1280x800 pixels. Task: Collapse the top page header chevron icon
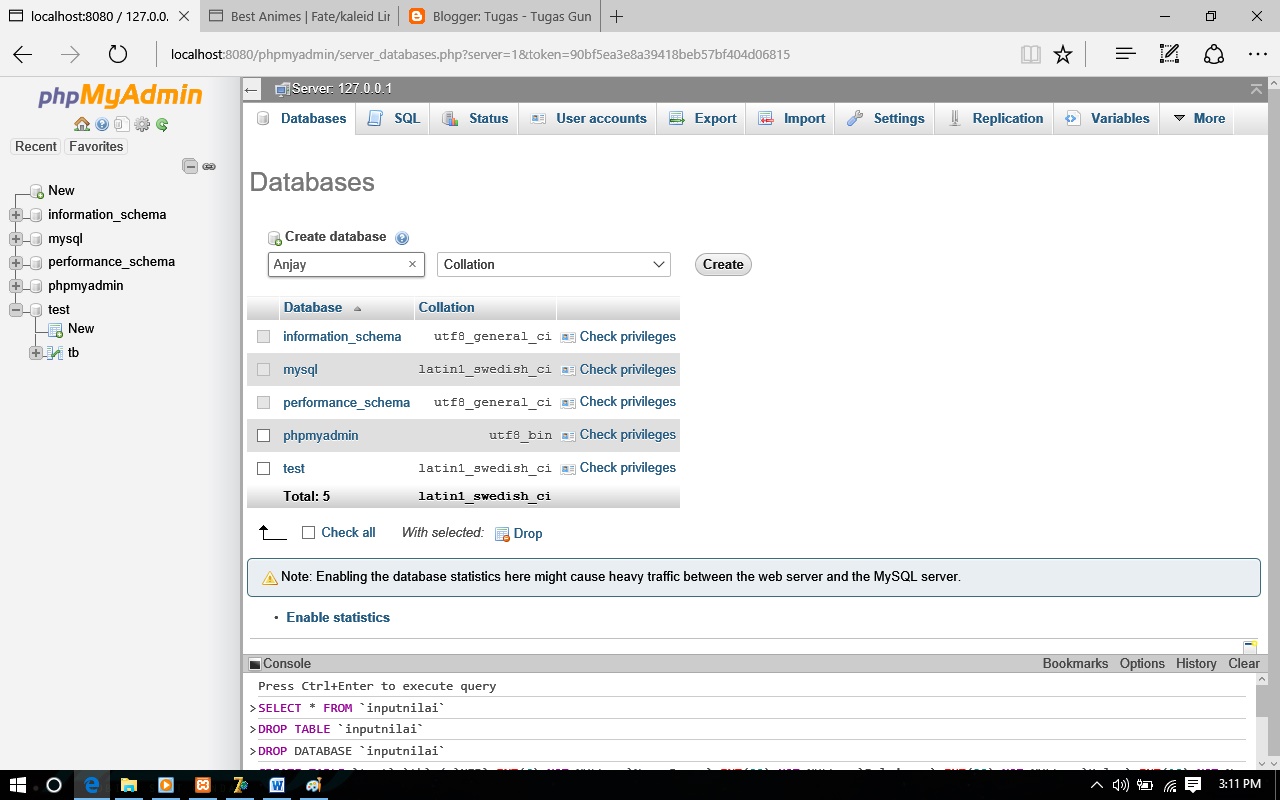(1257, 89)
